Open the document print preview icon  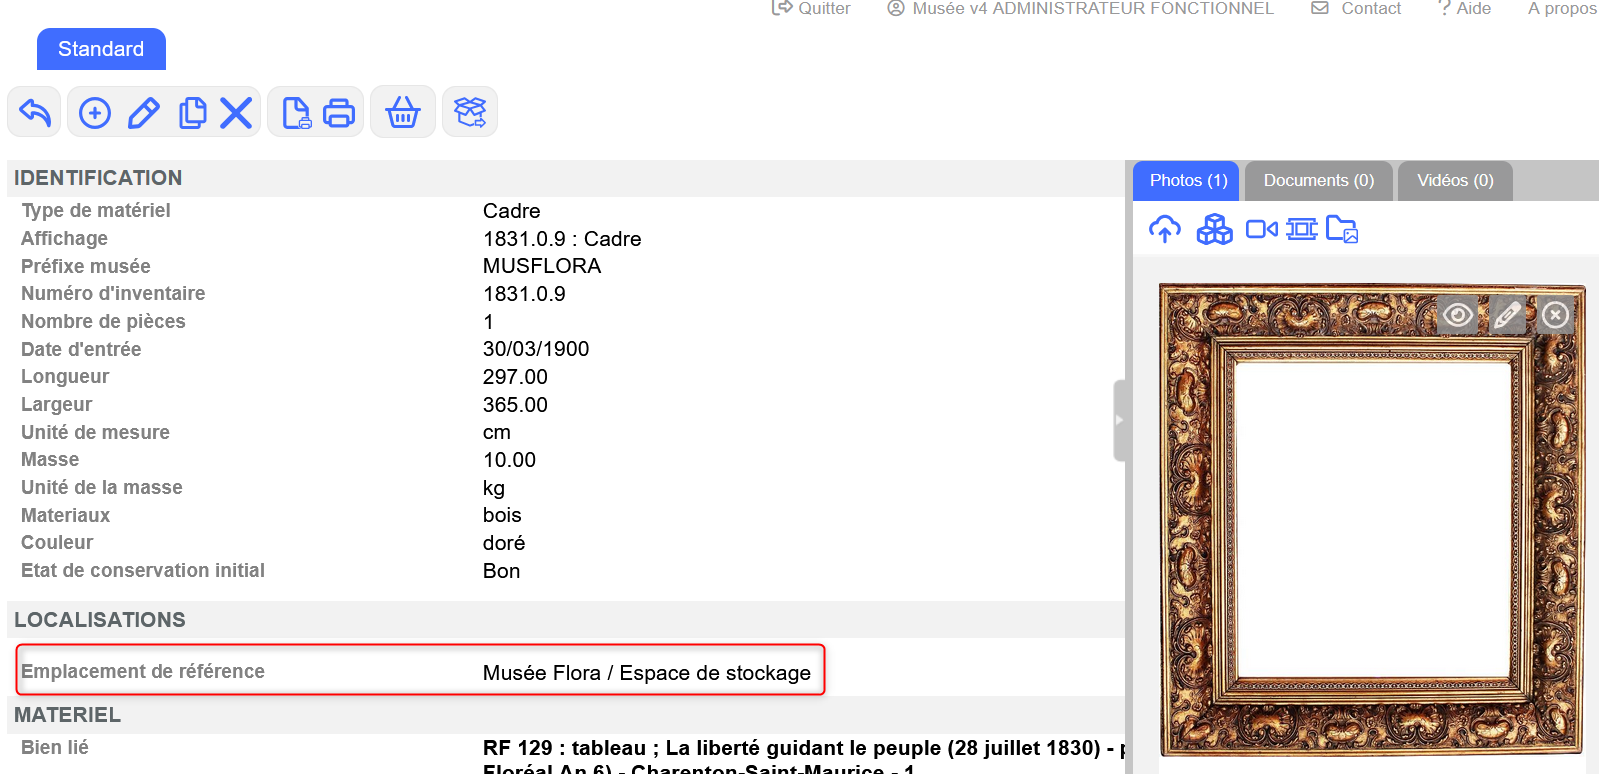(x=296, y=113)
